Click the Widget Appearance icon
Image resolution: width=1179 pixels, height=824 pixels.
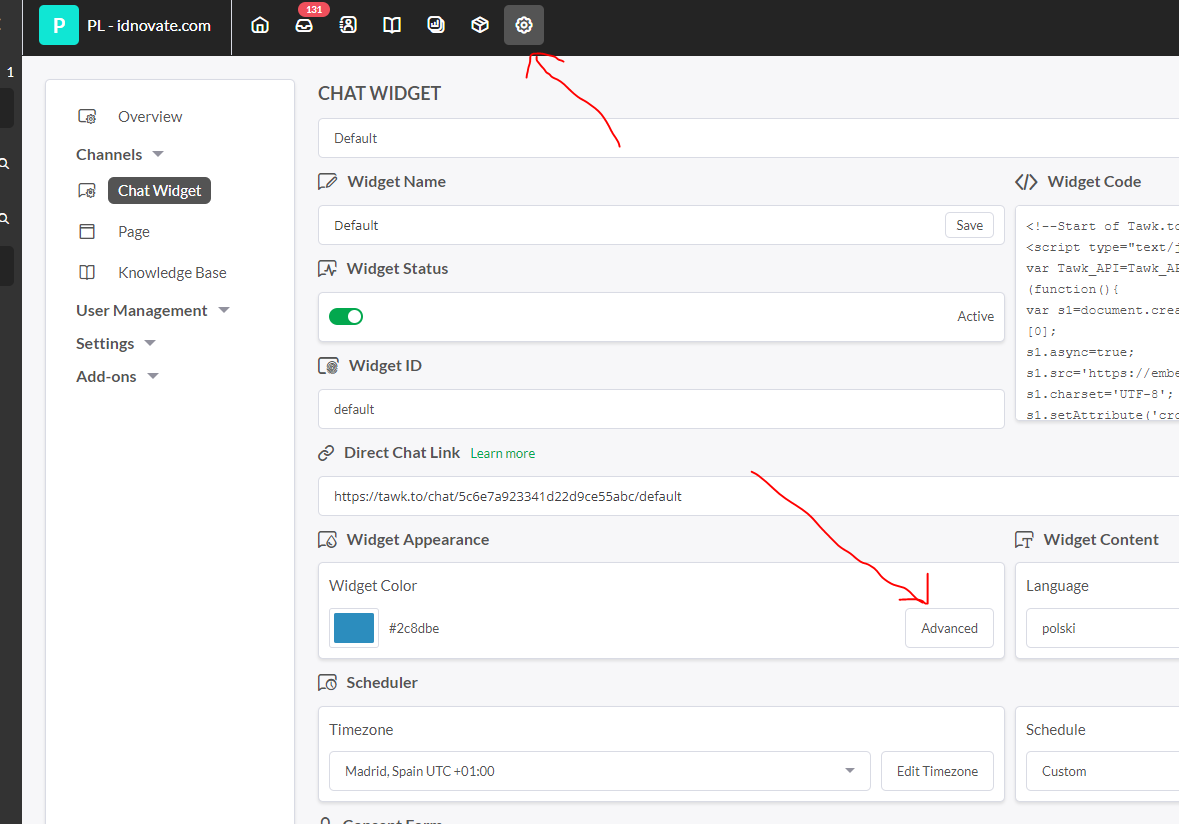coord(327,539)
